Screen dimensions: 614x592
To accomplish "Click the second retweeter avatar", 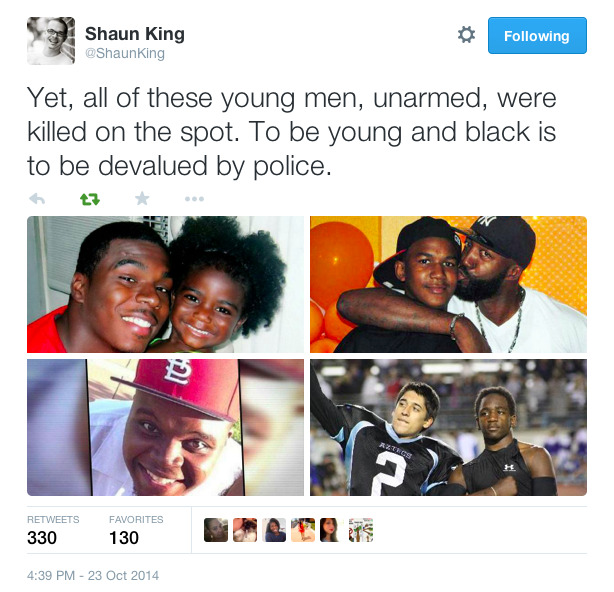I will pos(245,530).
